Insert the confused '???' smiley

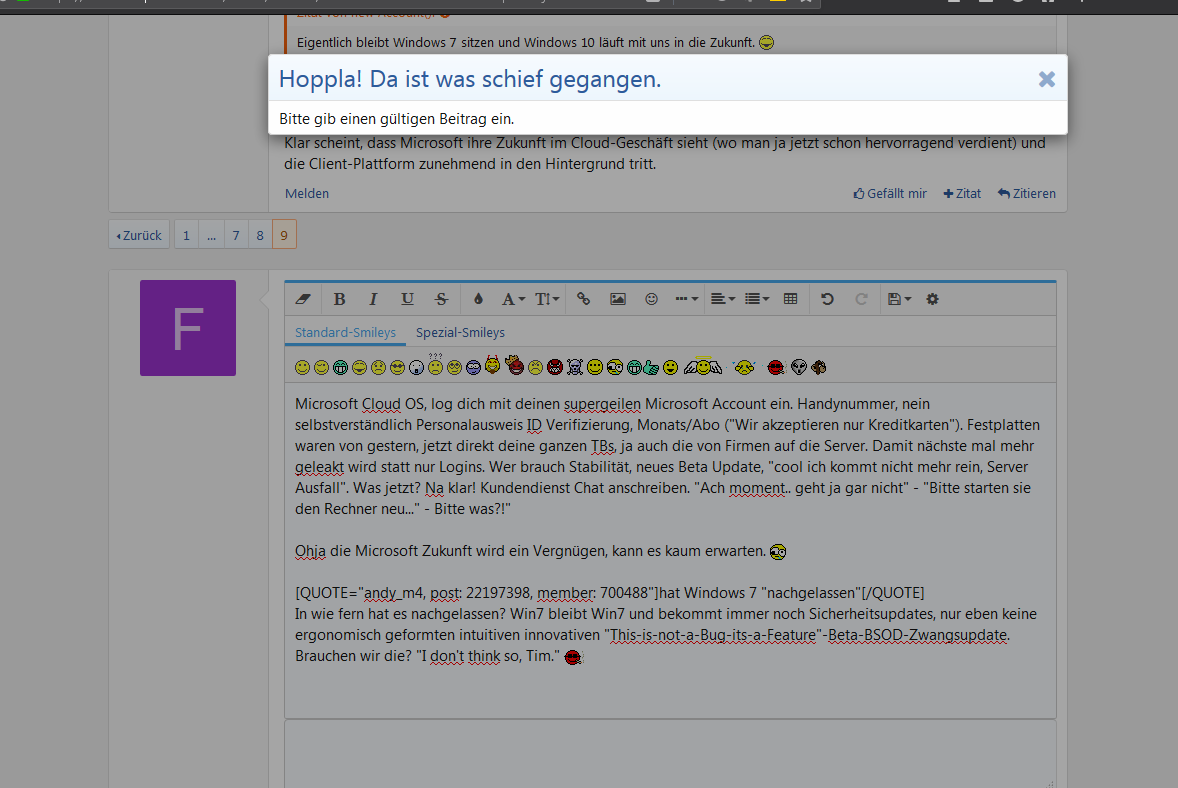click(435, 365)
